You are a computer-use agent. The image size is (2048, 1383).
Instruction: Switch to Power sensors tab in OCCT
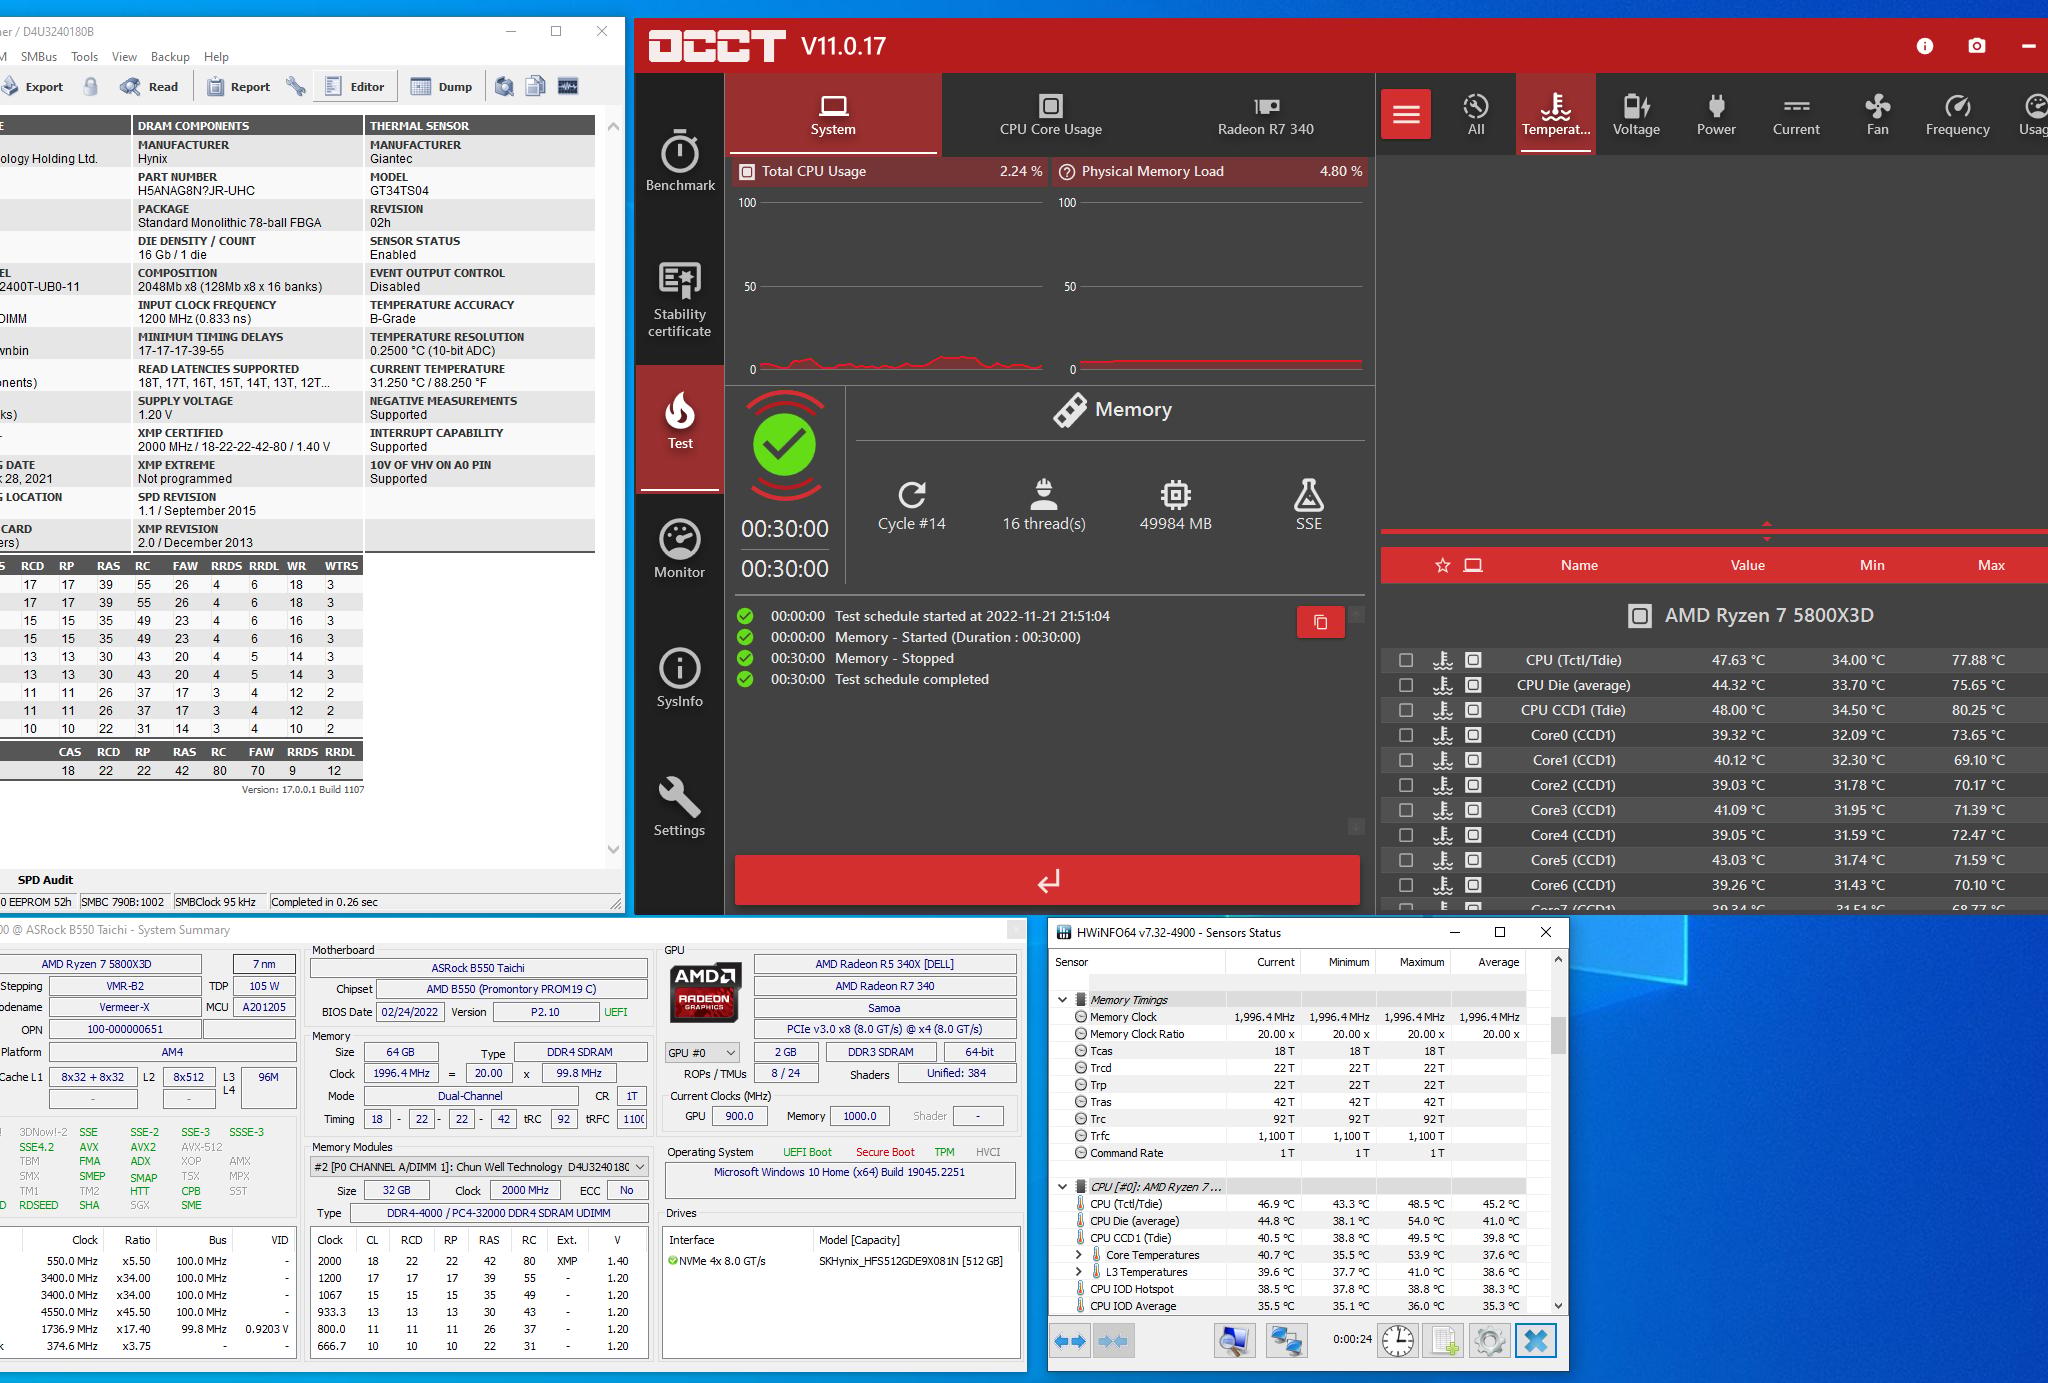1716,115
